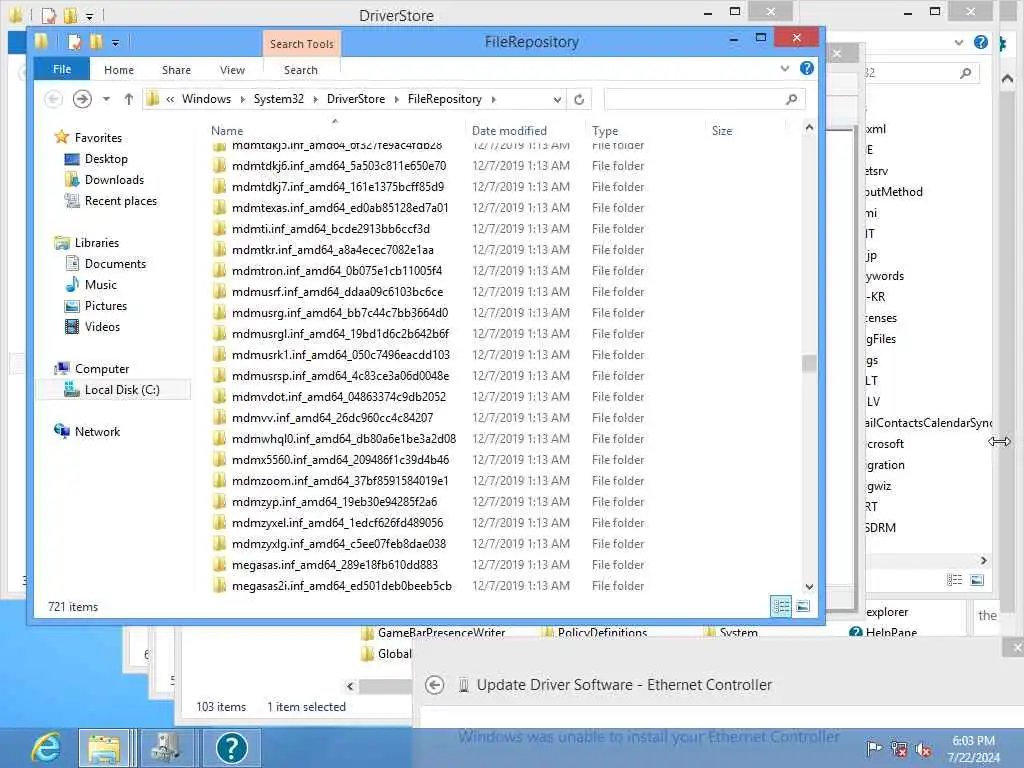Image resolution: width=1024 pixels, height=768 pixels.
Task: Refresh the FileRepository folder view
Action: coord(579,99)
